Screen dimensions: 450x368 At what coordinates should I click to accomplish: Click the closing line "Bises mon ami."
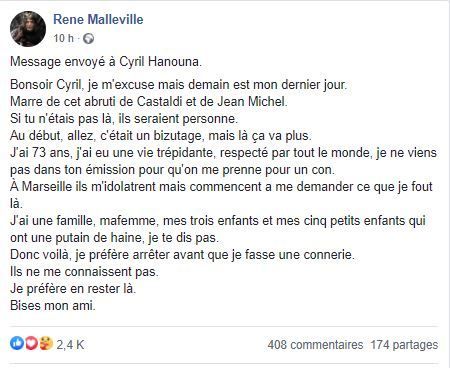[53, 306]
